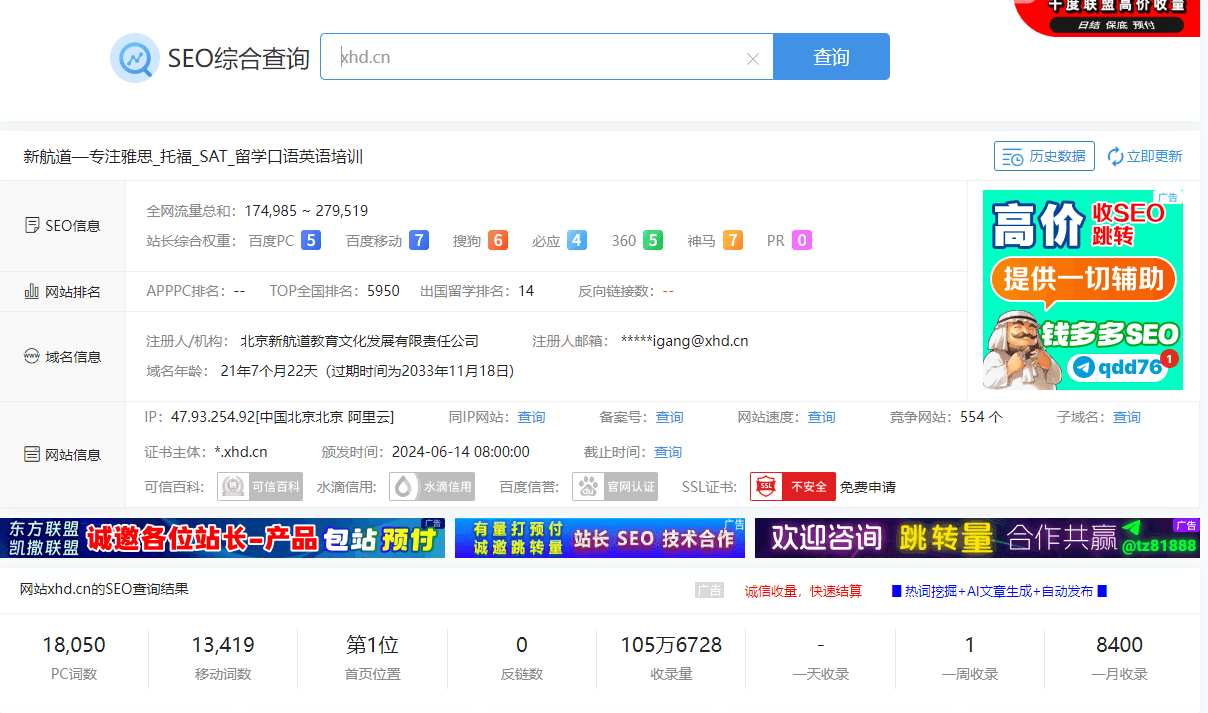The image size is (1208, 713).
Task: Click 颁发时间 value 2024-06-14 08:00:00
Action: point(461,452)
